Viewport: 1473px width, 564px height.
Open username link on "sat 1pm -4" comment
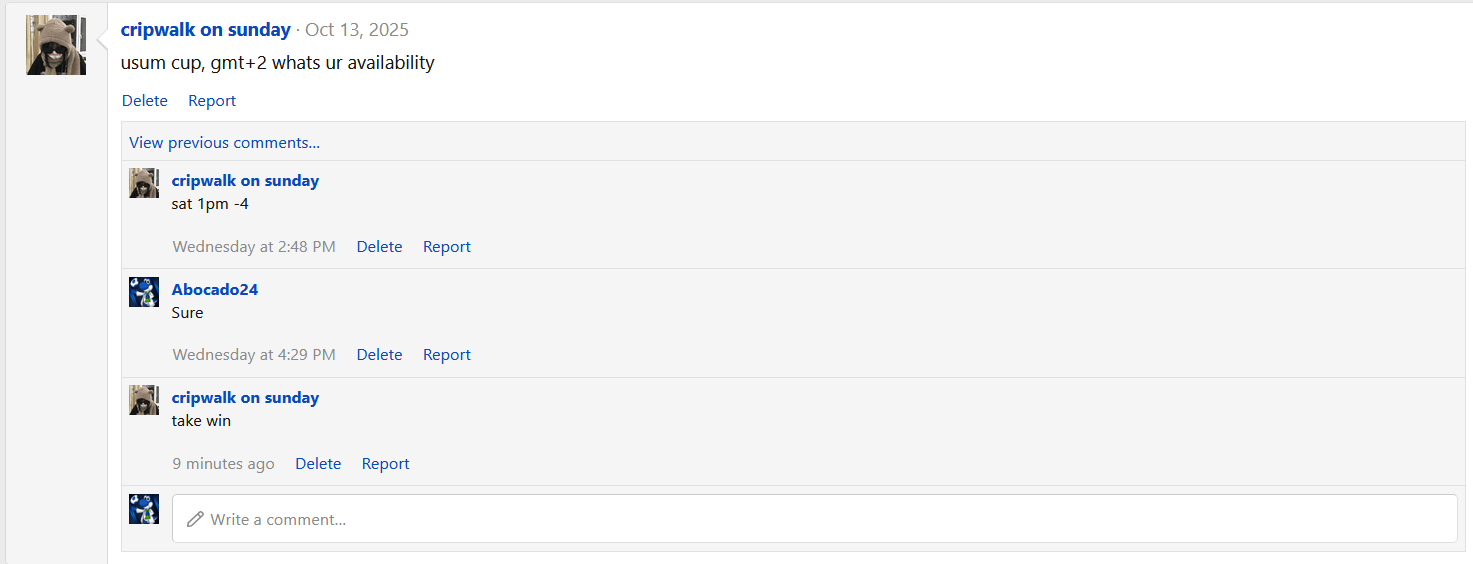click(x=245, y=181)
